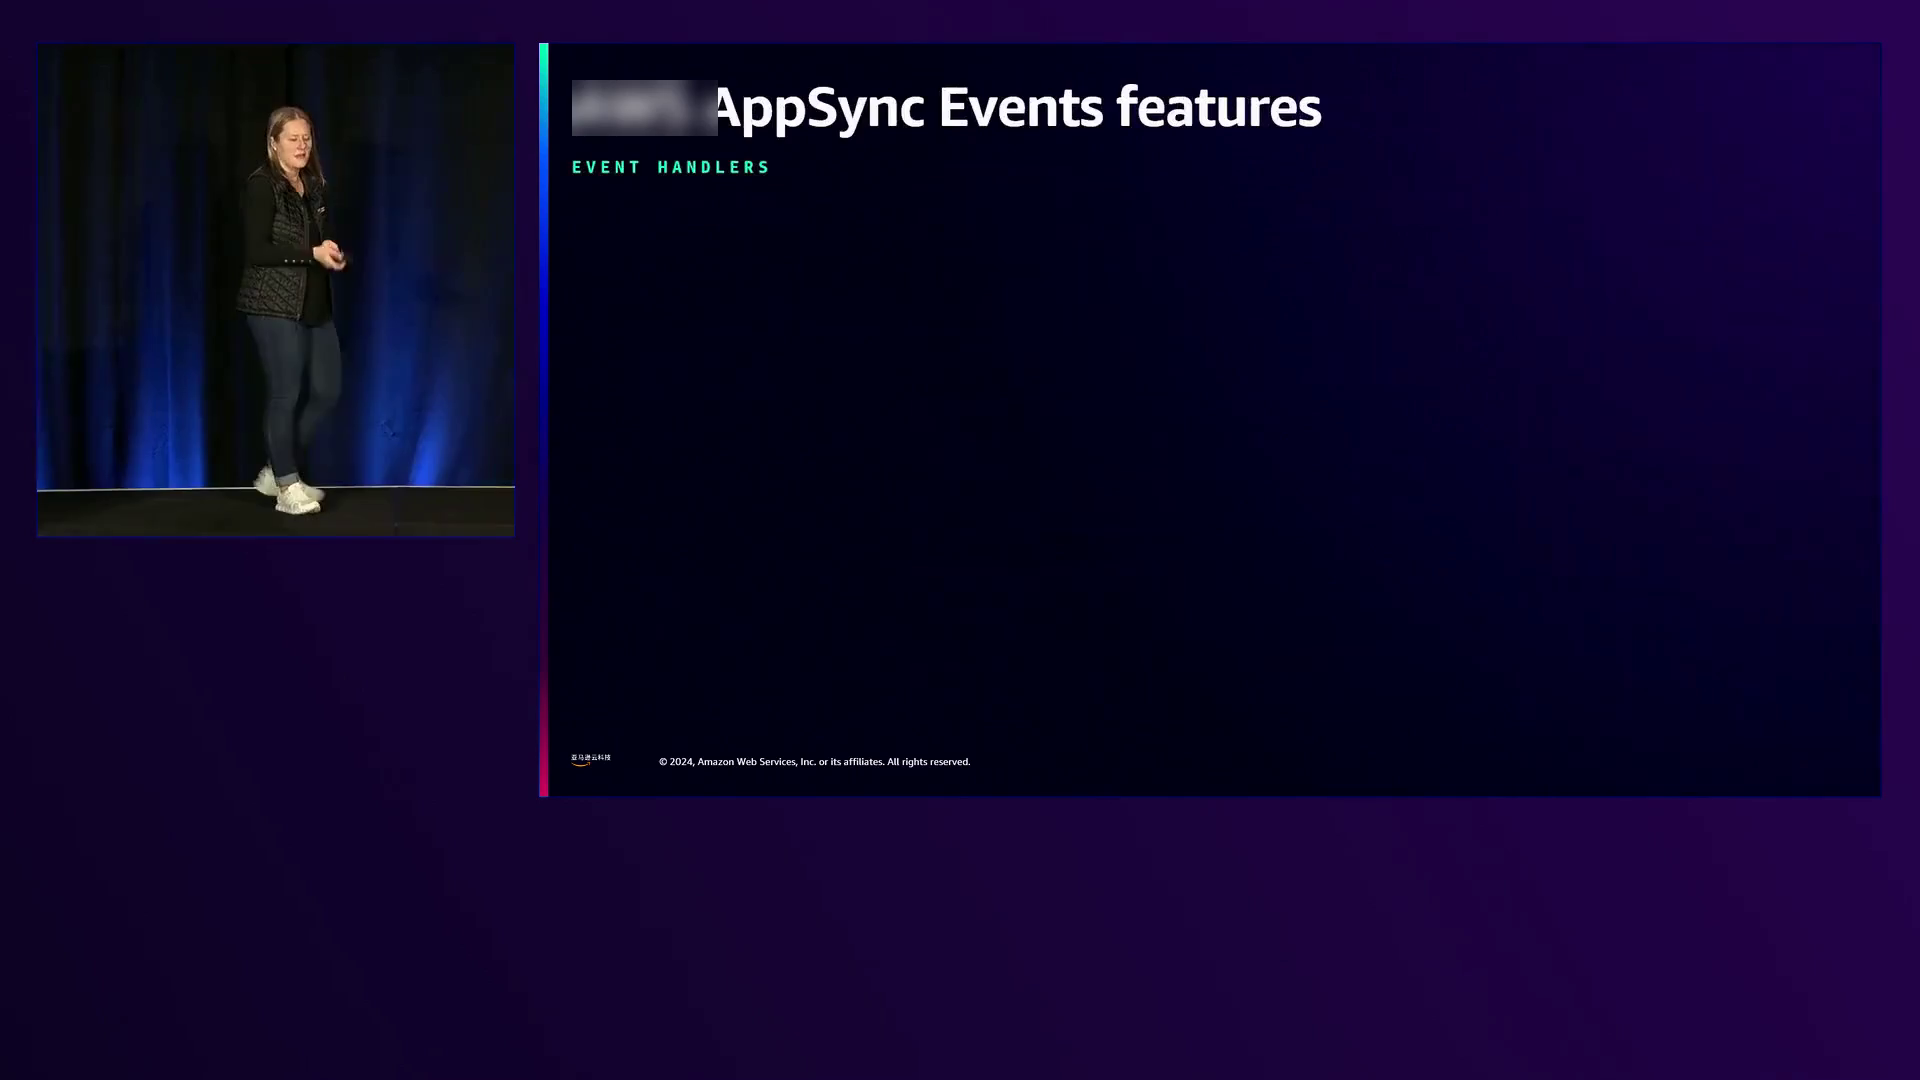Click the copyright © symbol in footer
Viewport: 1920px width, 1080px height.
click(x=663, y=762)
